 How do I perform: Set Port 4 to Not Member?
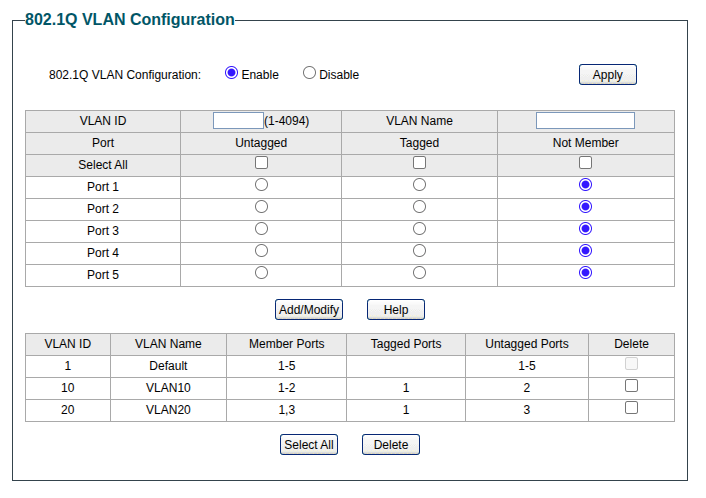click(x=585, y=251)
